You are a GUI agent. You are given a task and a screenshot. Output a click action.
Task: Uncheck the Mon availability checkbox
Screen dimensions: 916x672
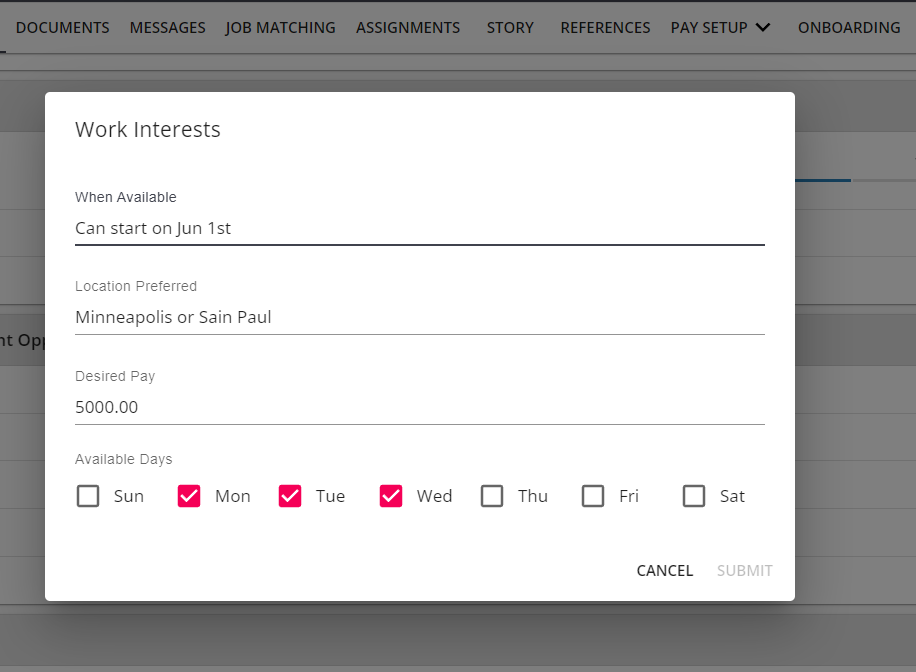coord(189,496)
